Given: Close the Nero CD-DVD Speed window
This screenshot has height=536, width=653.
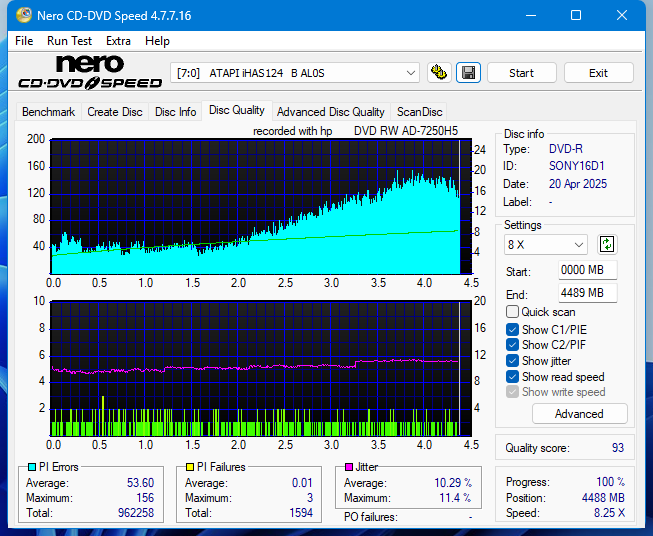Looking at the screenshot, I should (x=622, y=15).
